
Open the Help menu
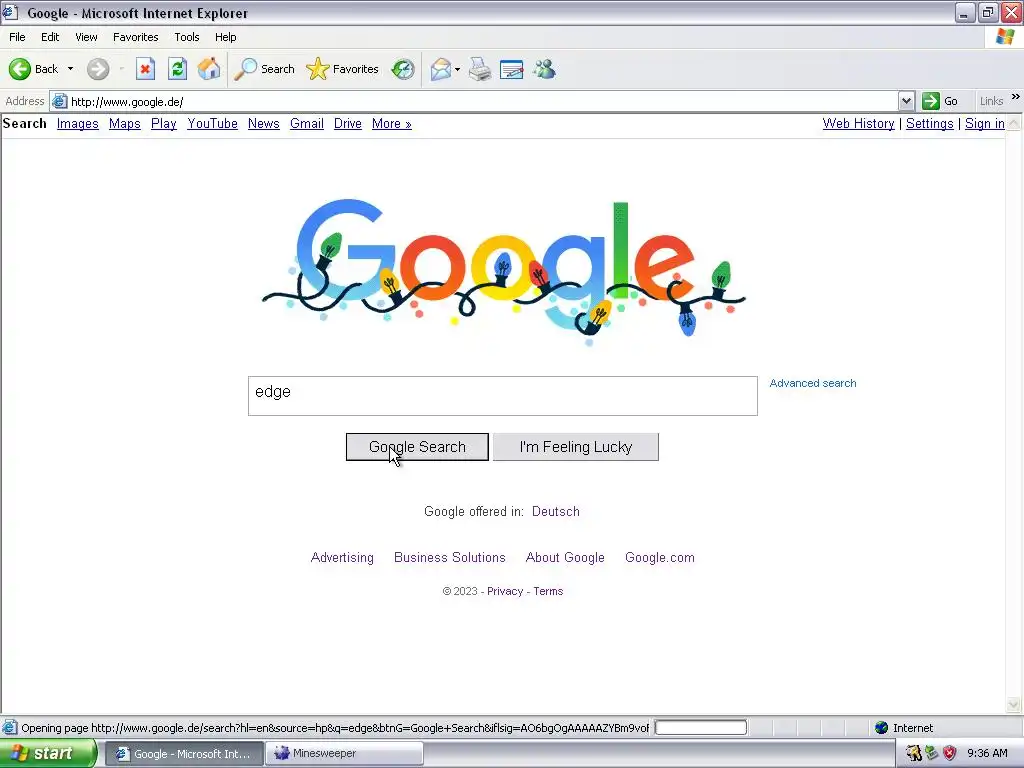pyautogui.click(x=225, y=37)
